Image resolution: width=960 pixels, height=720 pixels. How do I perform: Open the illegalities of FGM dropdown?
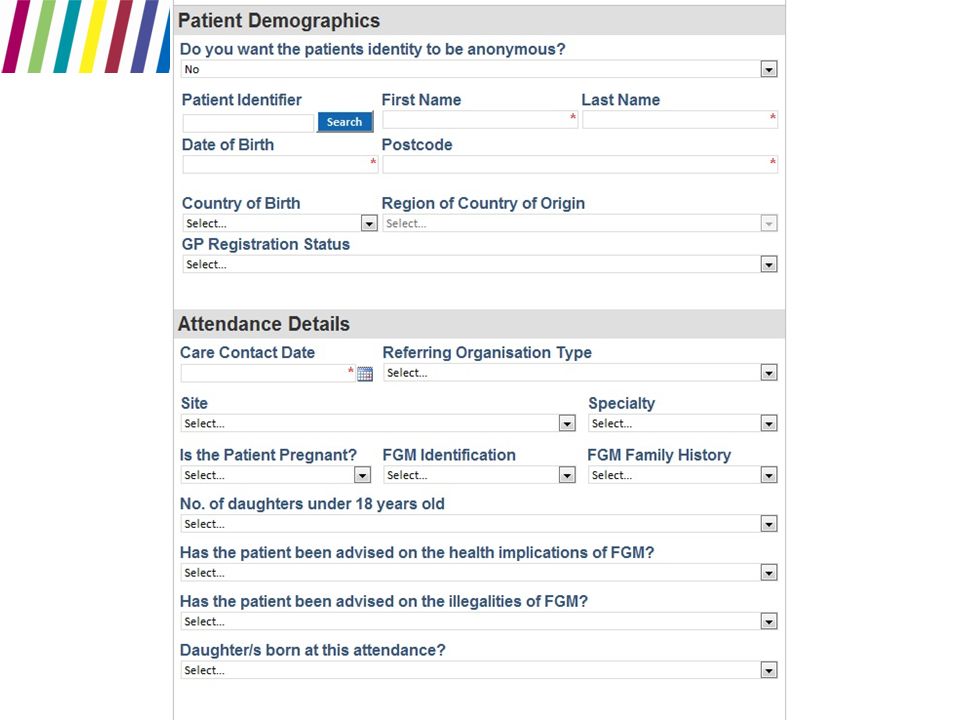tap(479, 621)
